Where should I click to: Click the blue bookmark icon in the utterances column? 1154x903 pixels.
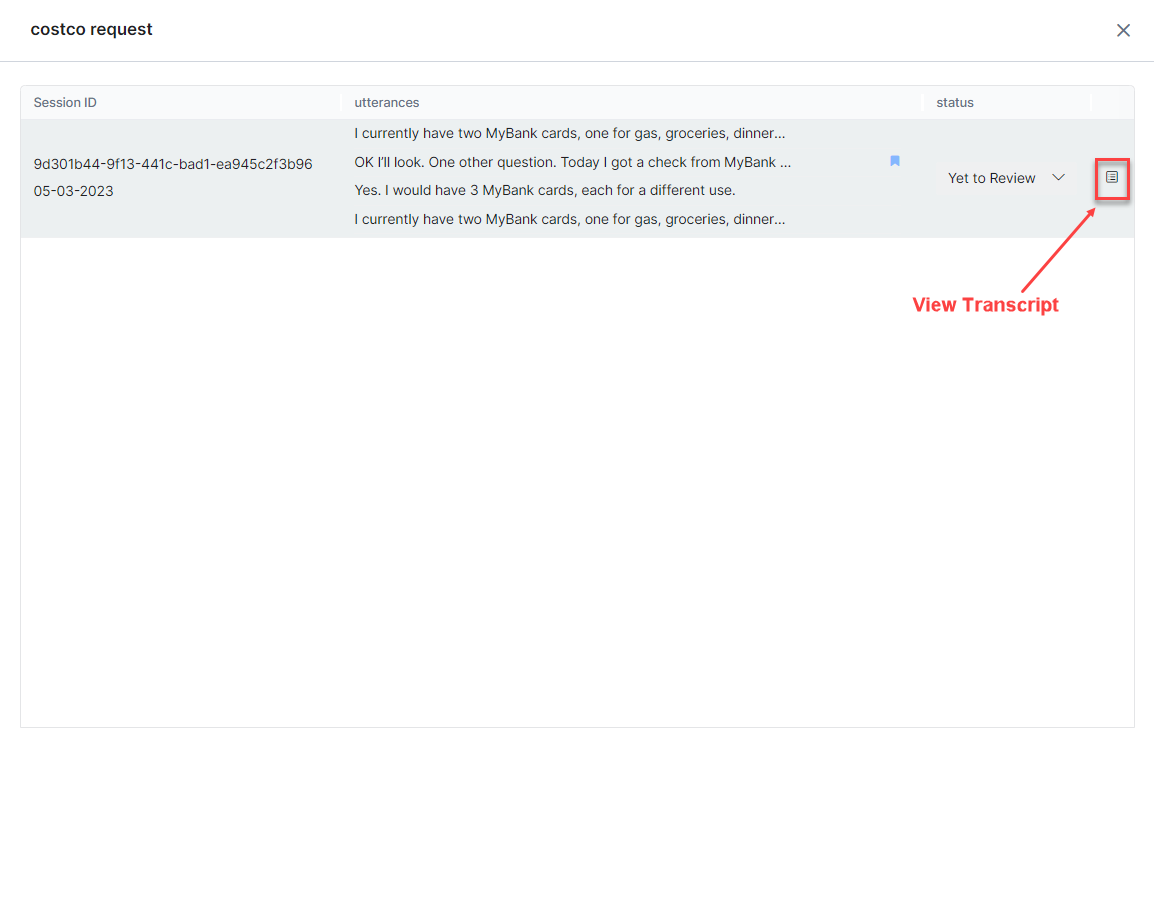[895, 161]
